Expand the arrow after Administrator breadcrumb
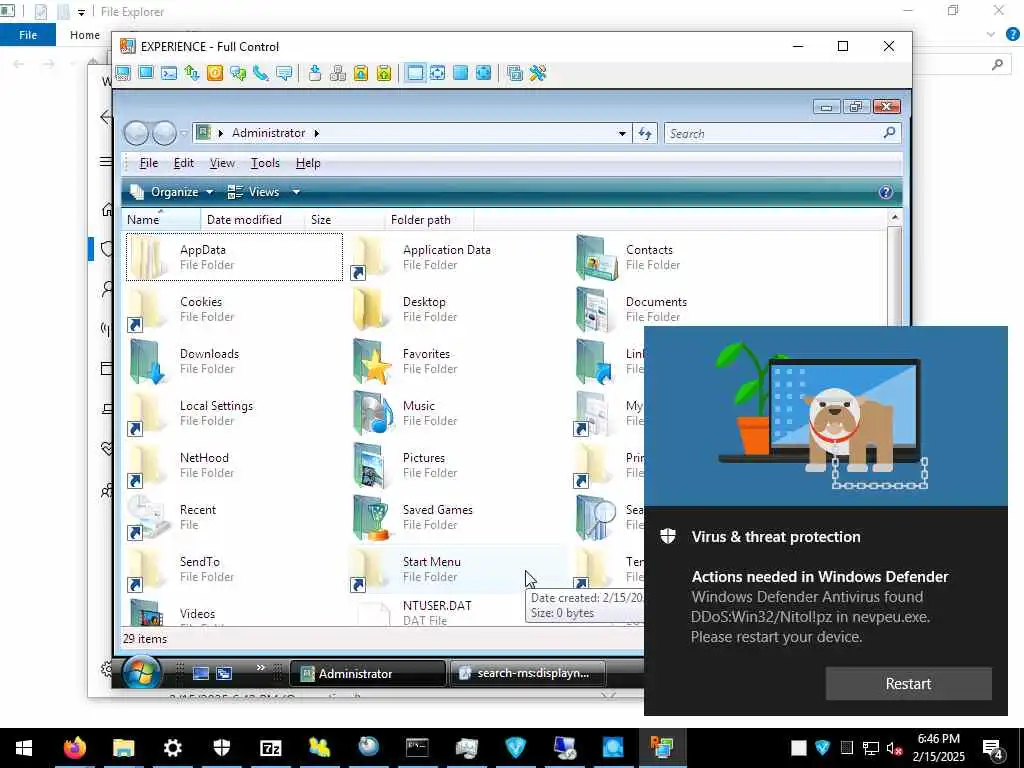Image resolution: width=1024 pixels, height=768 pixels. point(317,133)
